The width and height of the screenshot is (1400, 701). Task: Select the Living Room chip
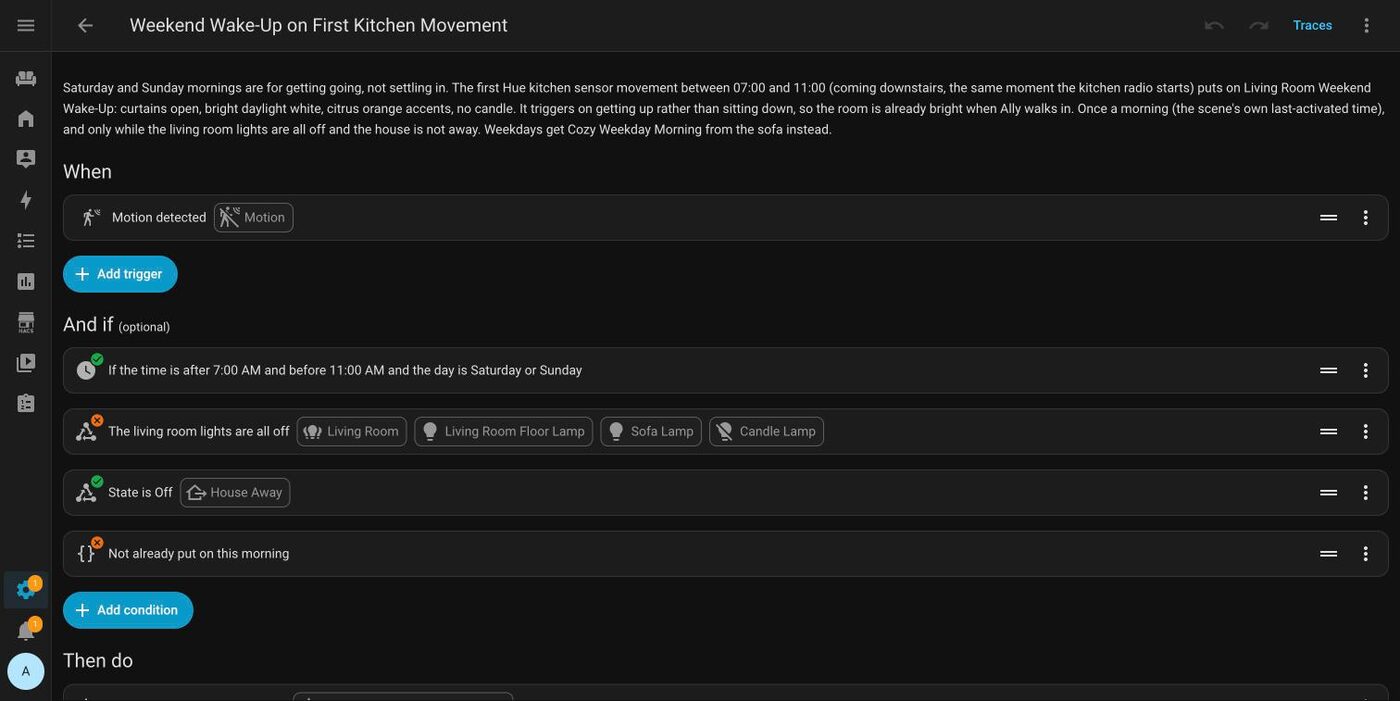[x=352, y=432]
